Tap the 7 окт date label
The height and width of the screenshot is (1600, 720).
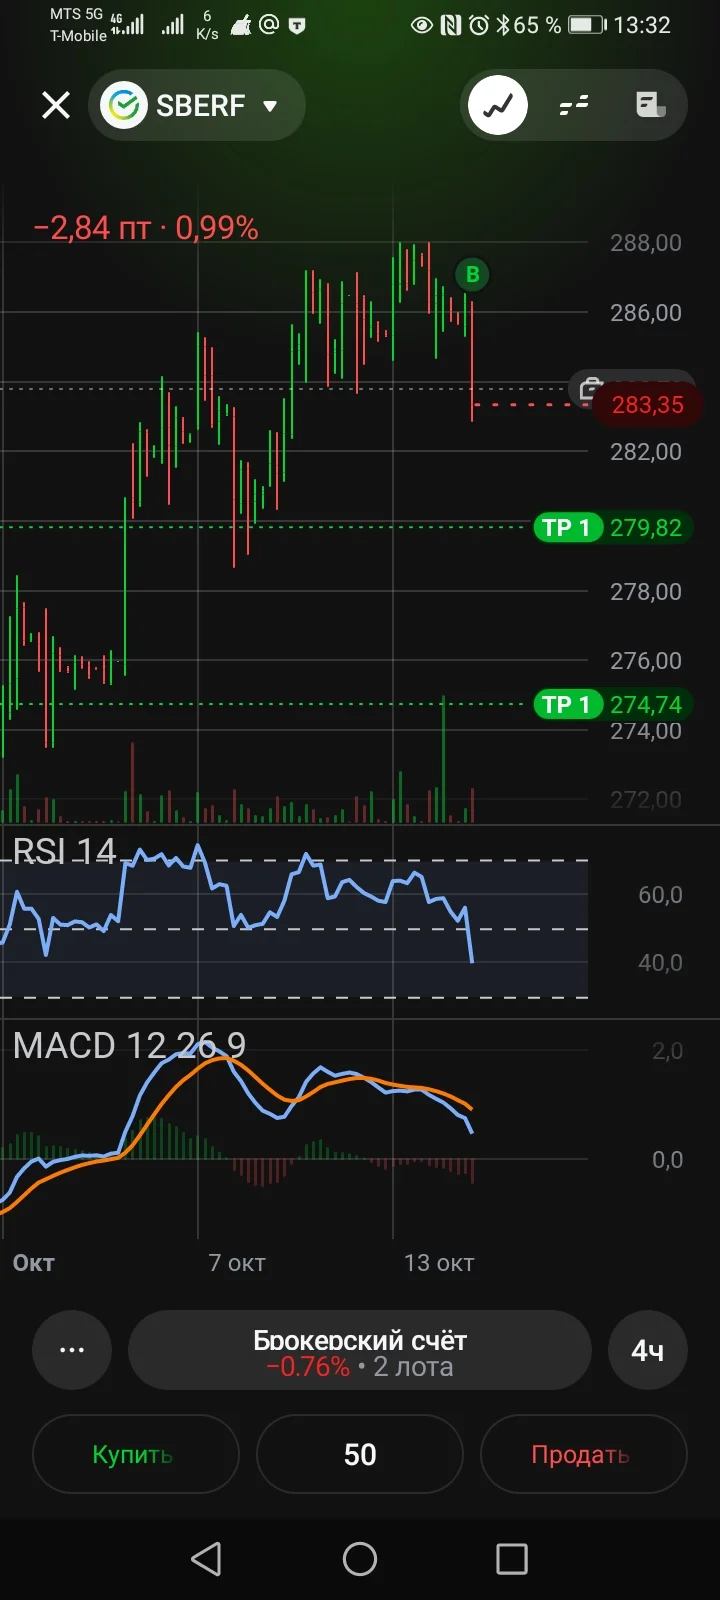point(237,1263)
